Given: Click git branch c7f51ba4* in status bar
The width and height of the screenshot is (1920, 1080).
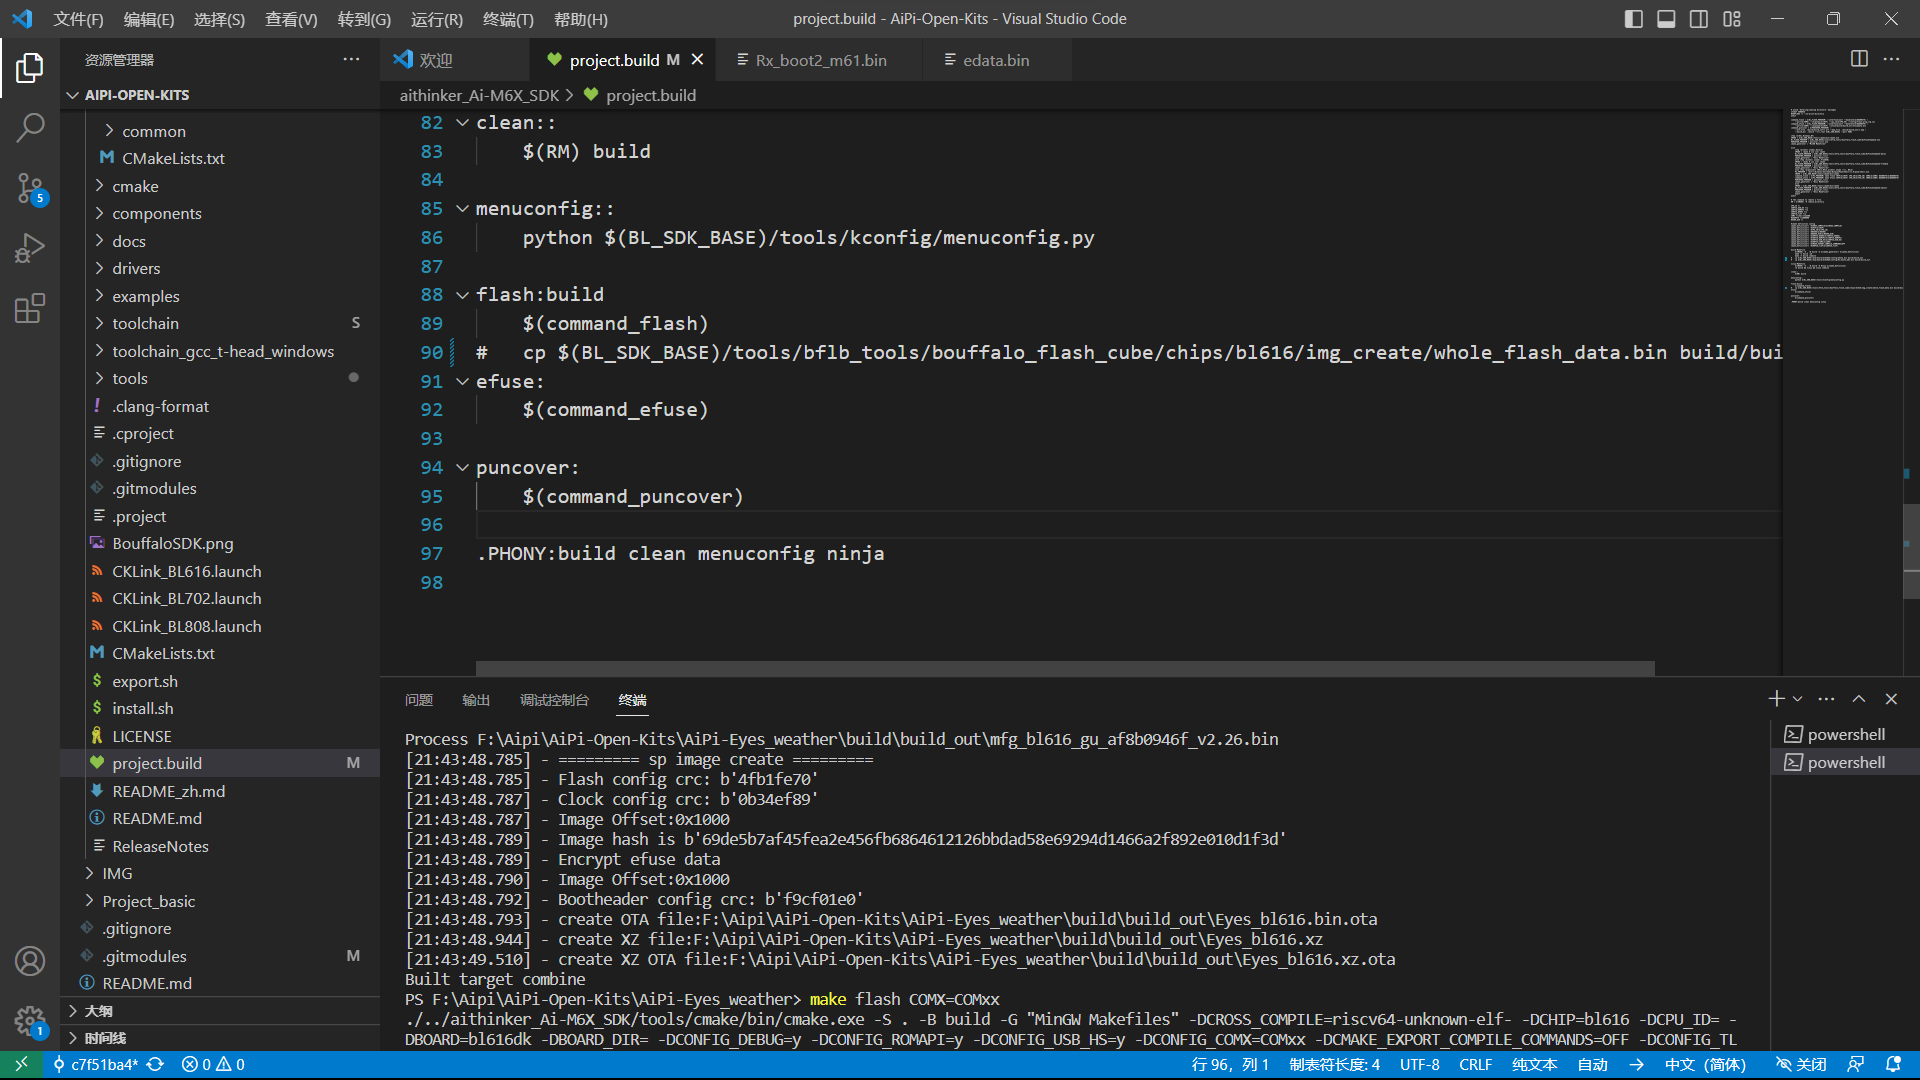Looking at the screenshot, I should (95, 1065).
